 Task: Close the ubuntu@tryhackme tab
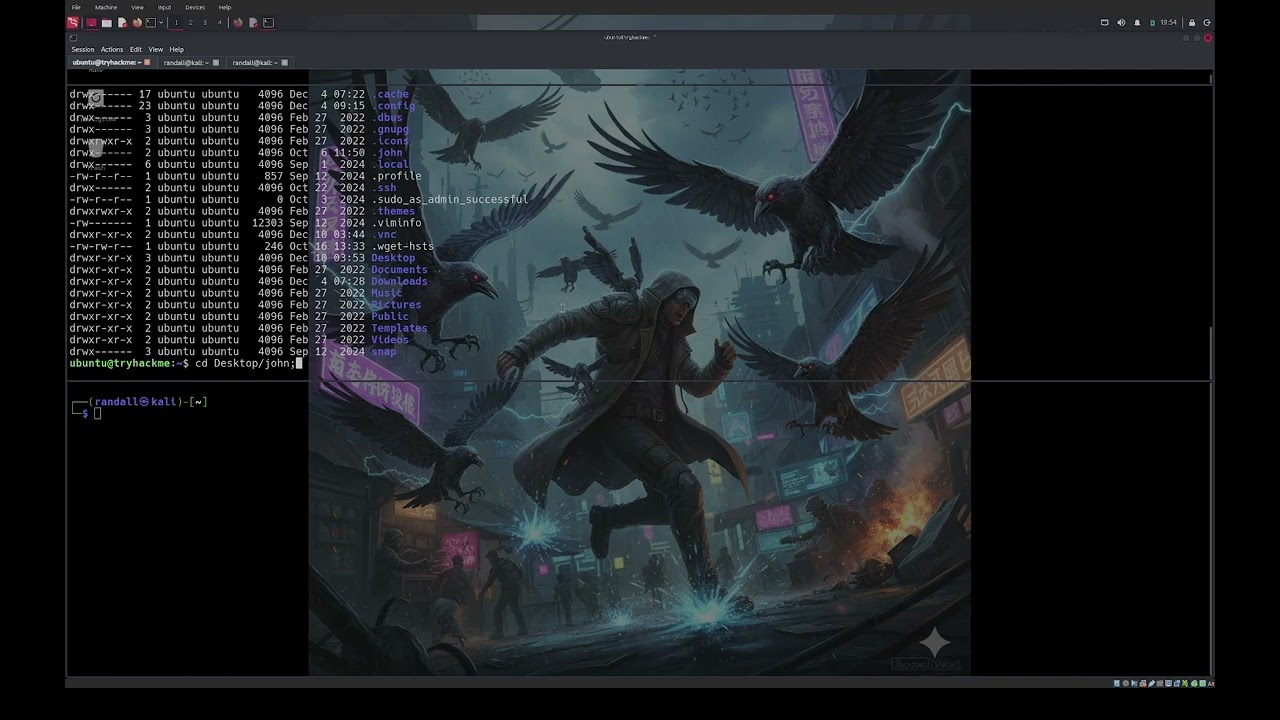(x=147, y=62)
